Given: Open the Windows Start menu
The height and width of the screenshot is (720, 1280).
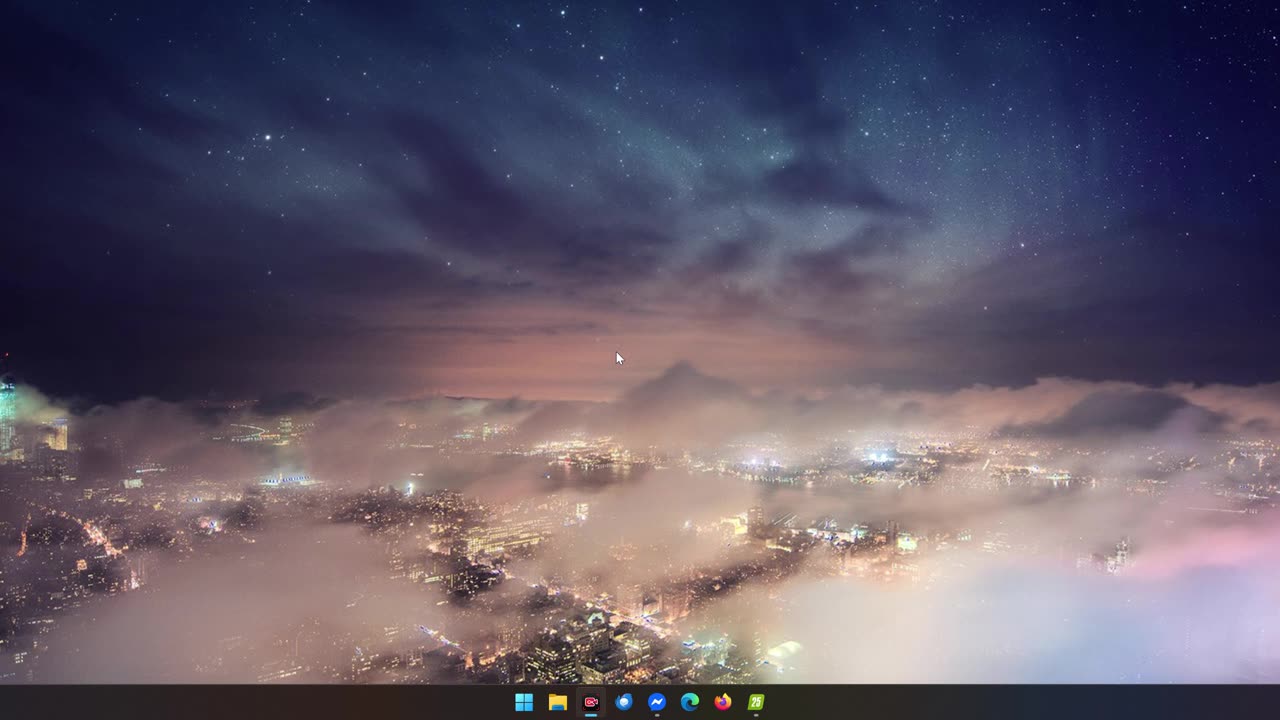Looking at the screenshot, I should pyautogui.click(x=524, y=702).
